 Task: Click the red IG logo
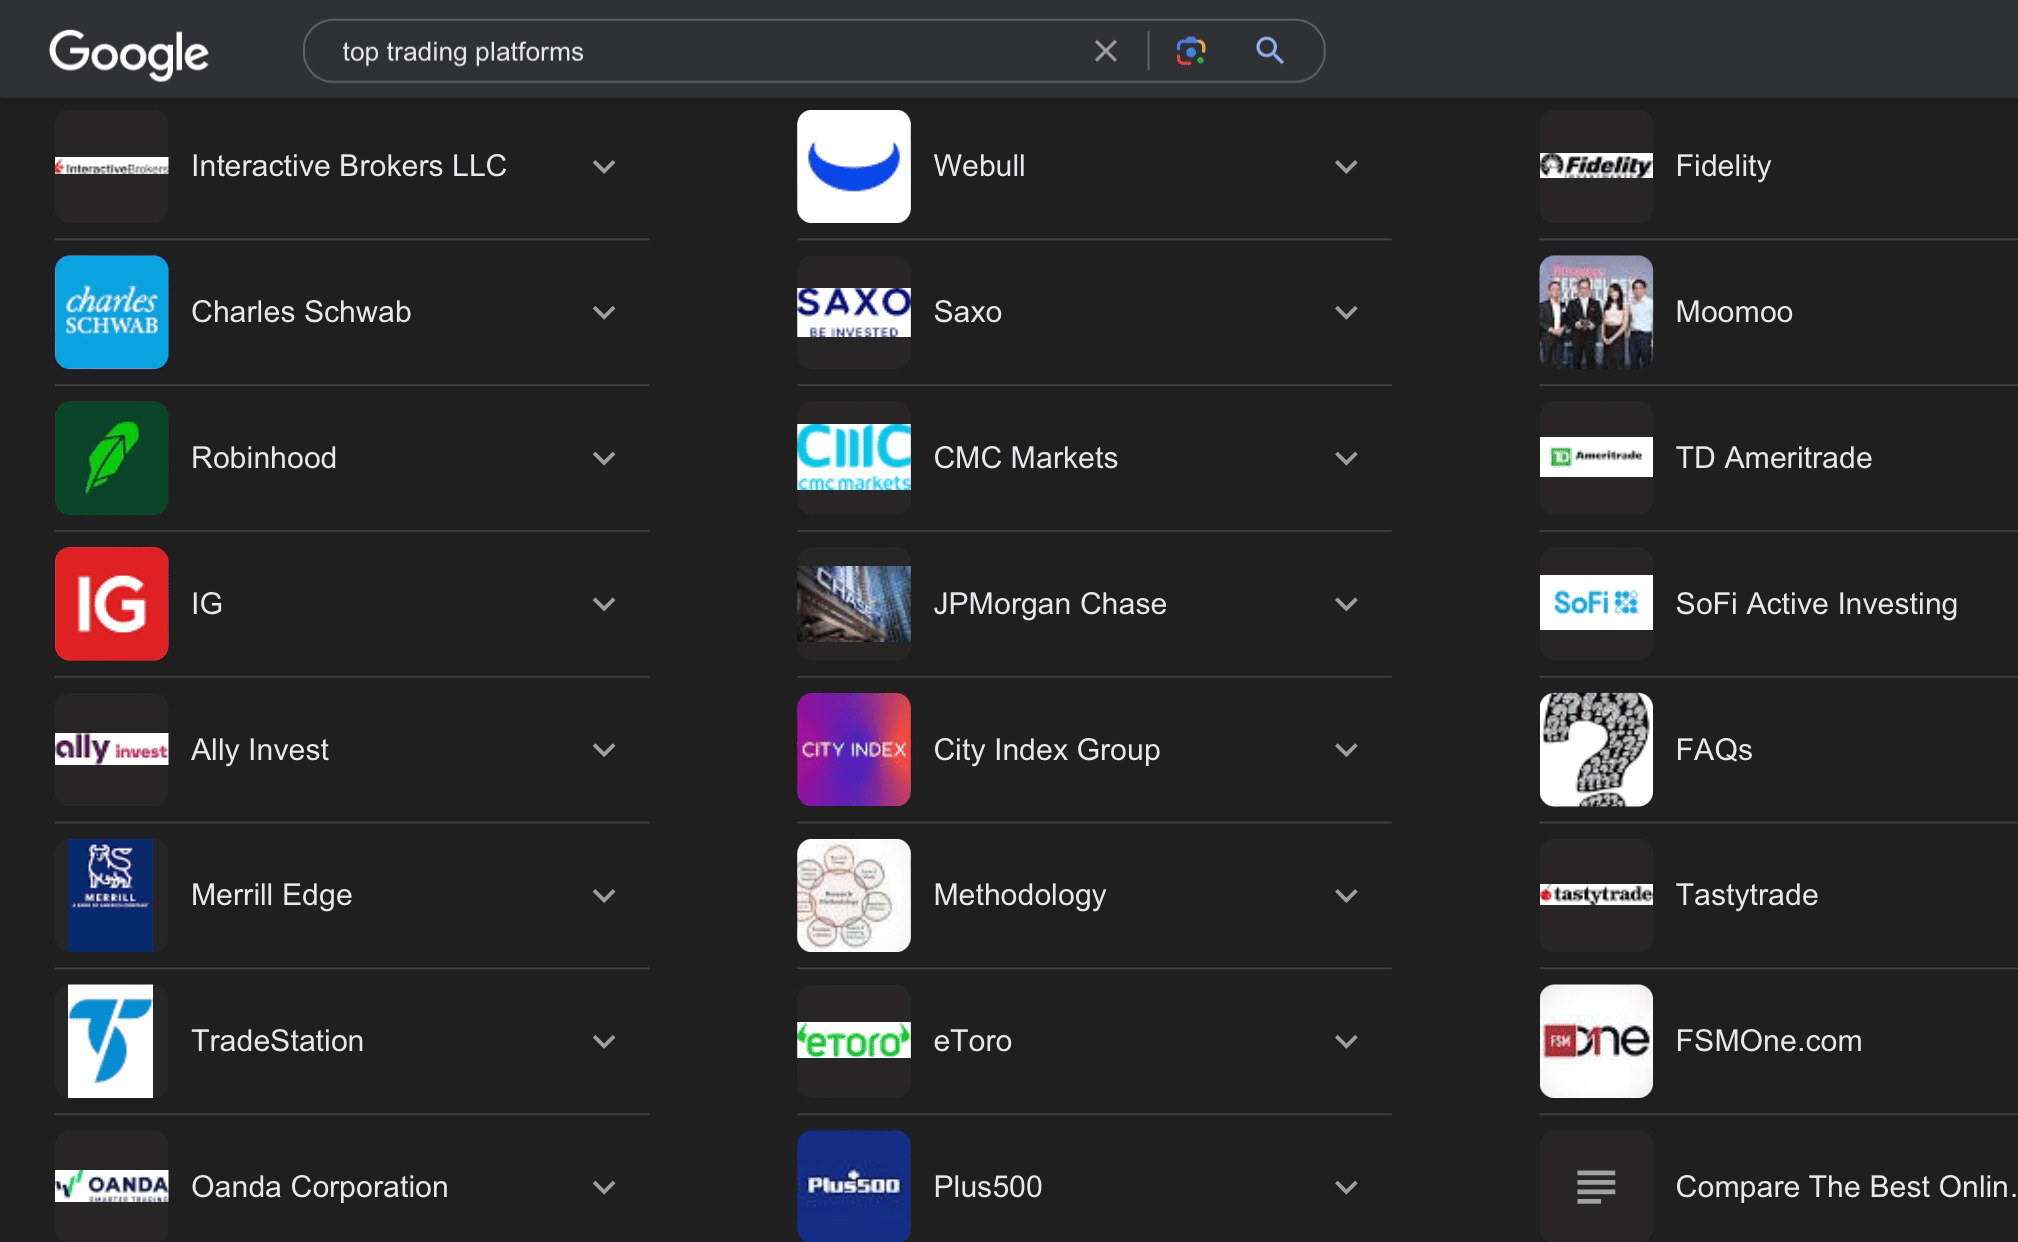pos(111,604)
